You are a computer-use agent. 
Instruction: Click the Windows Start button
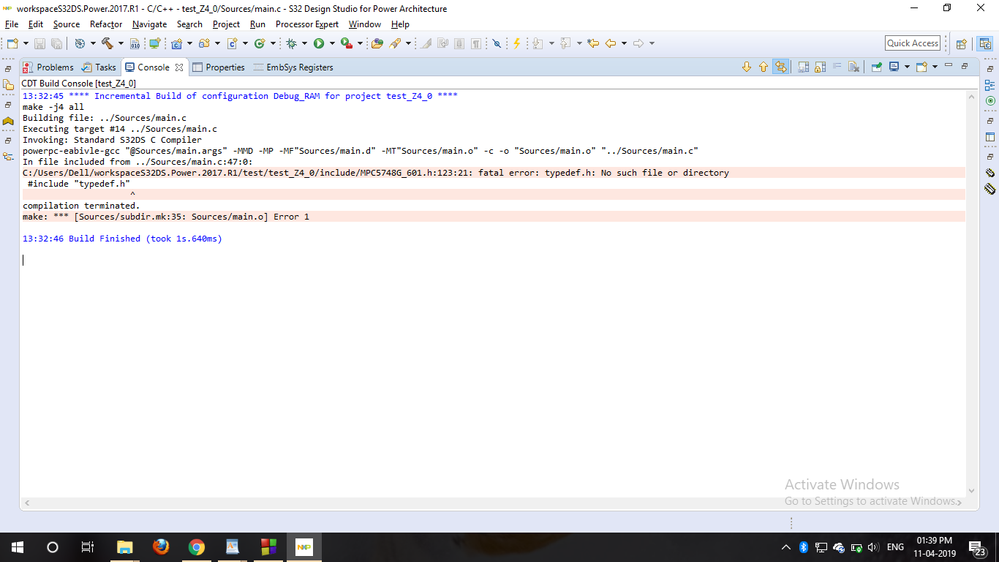pos(17,547)
